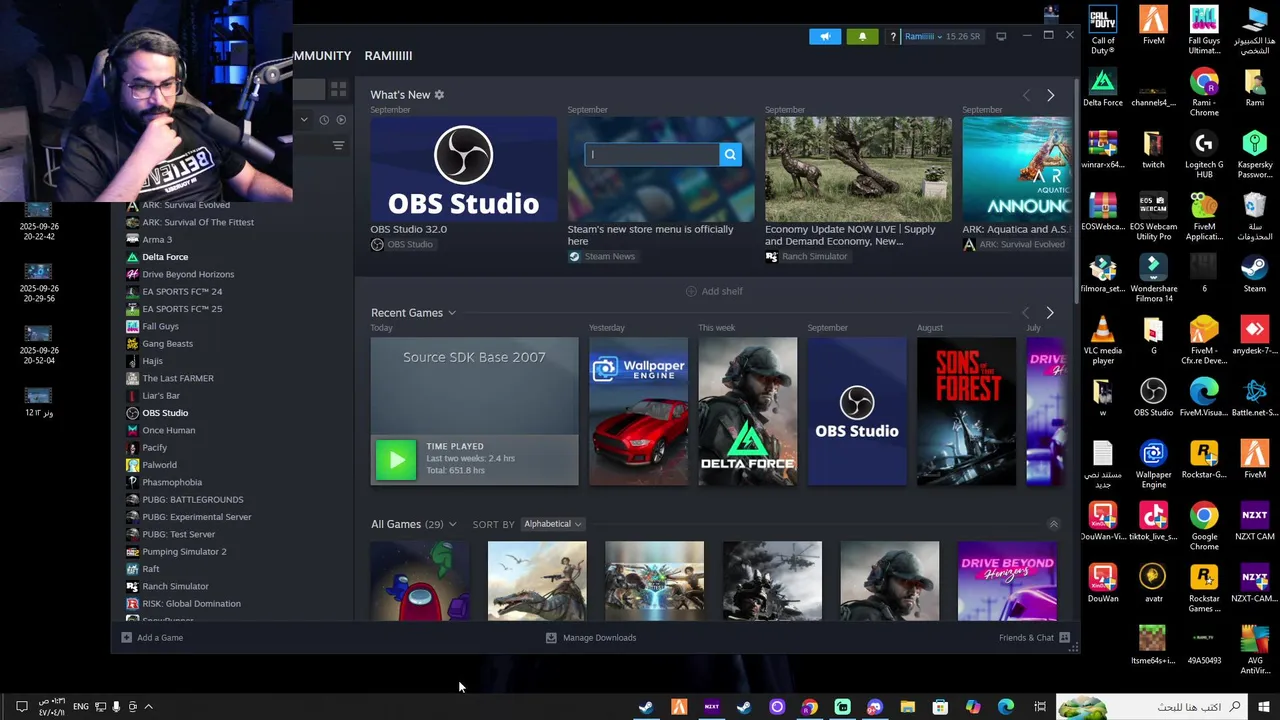Select Liar's Bar in library list

pyautogui.click(x=161, y=396)
